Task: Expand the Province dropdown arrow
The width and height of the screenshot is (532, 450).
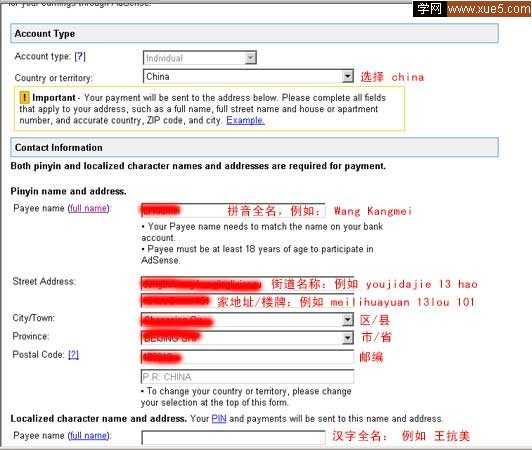Action: (x=347, y=338)
